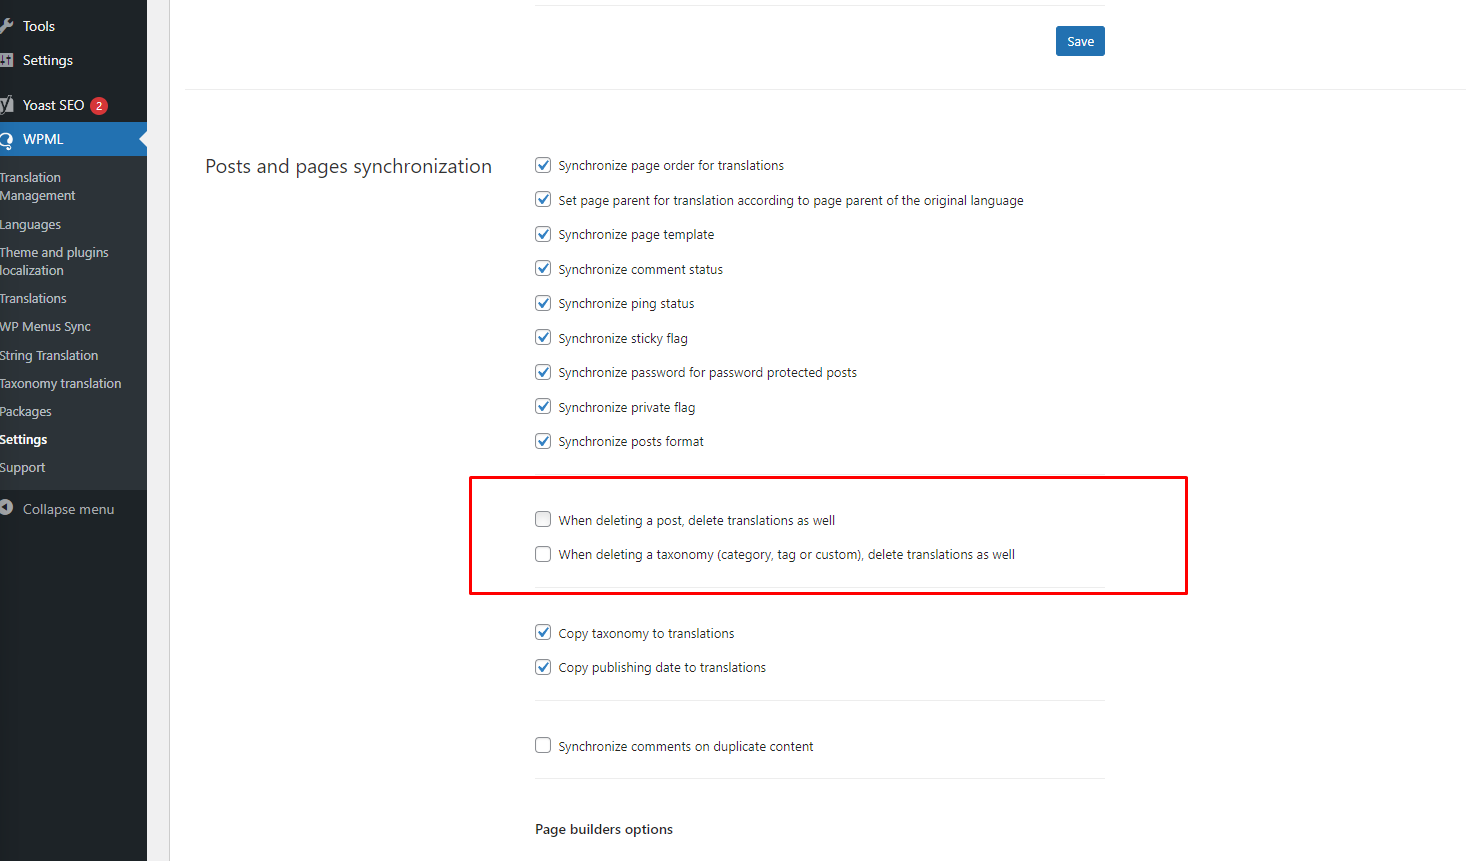Open the WPML Support link

coord(22,468)
